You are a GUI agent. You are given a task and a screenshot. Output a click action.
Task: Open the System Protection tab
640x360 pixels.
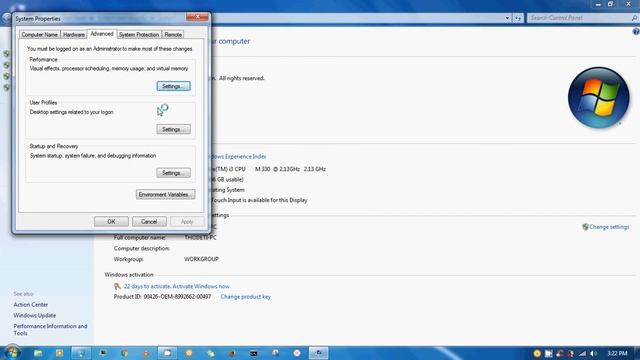coord(139,35)
